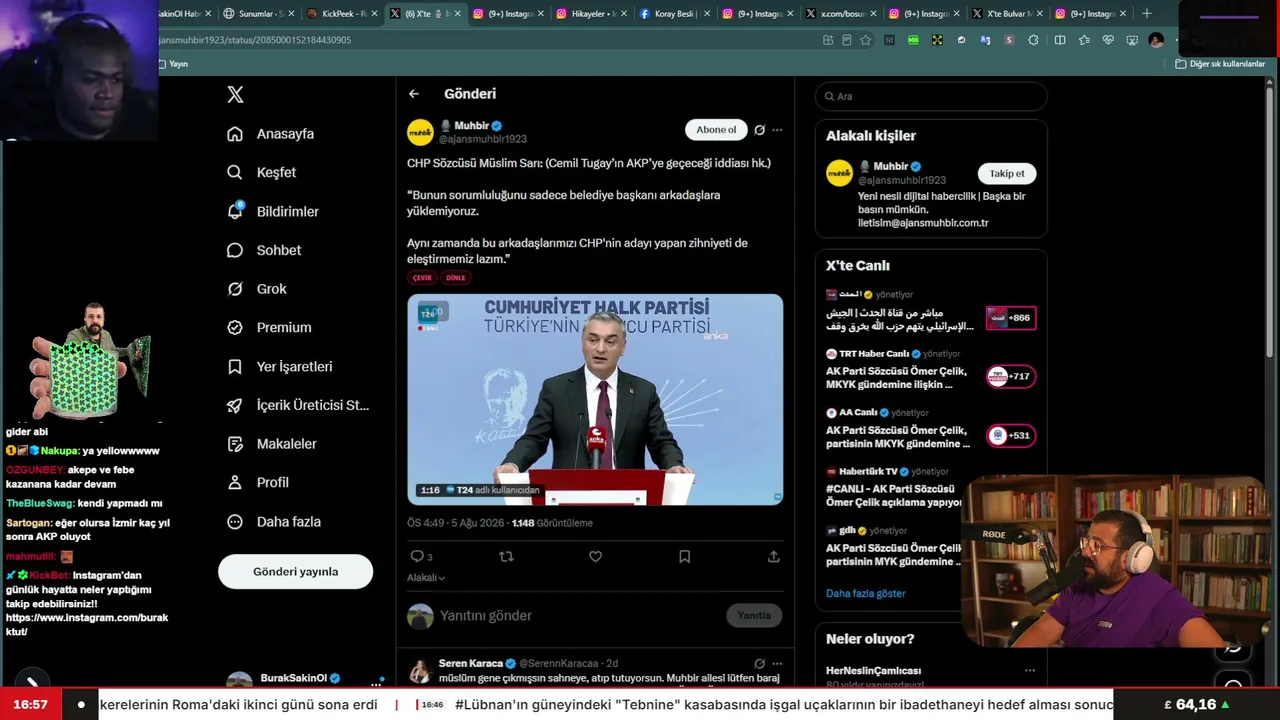This screenshot has height=720, width=1280.
Task: Open the X logo home icon
Action: point(235,95)
